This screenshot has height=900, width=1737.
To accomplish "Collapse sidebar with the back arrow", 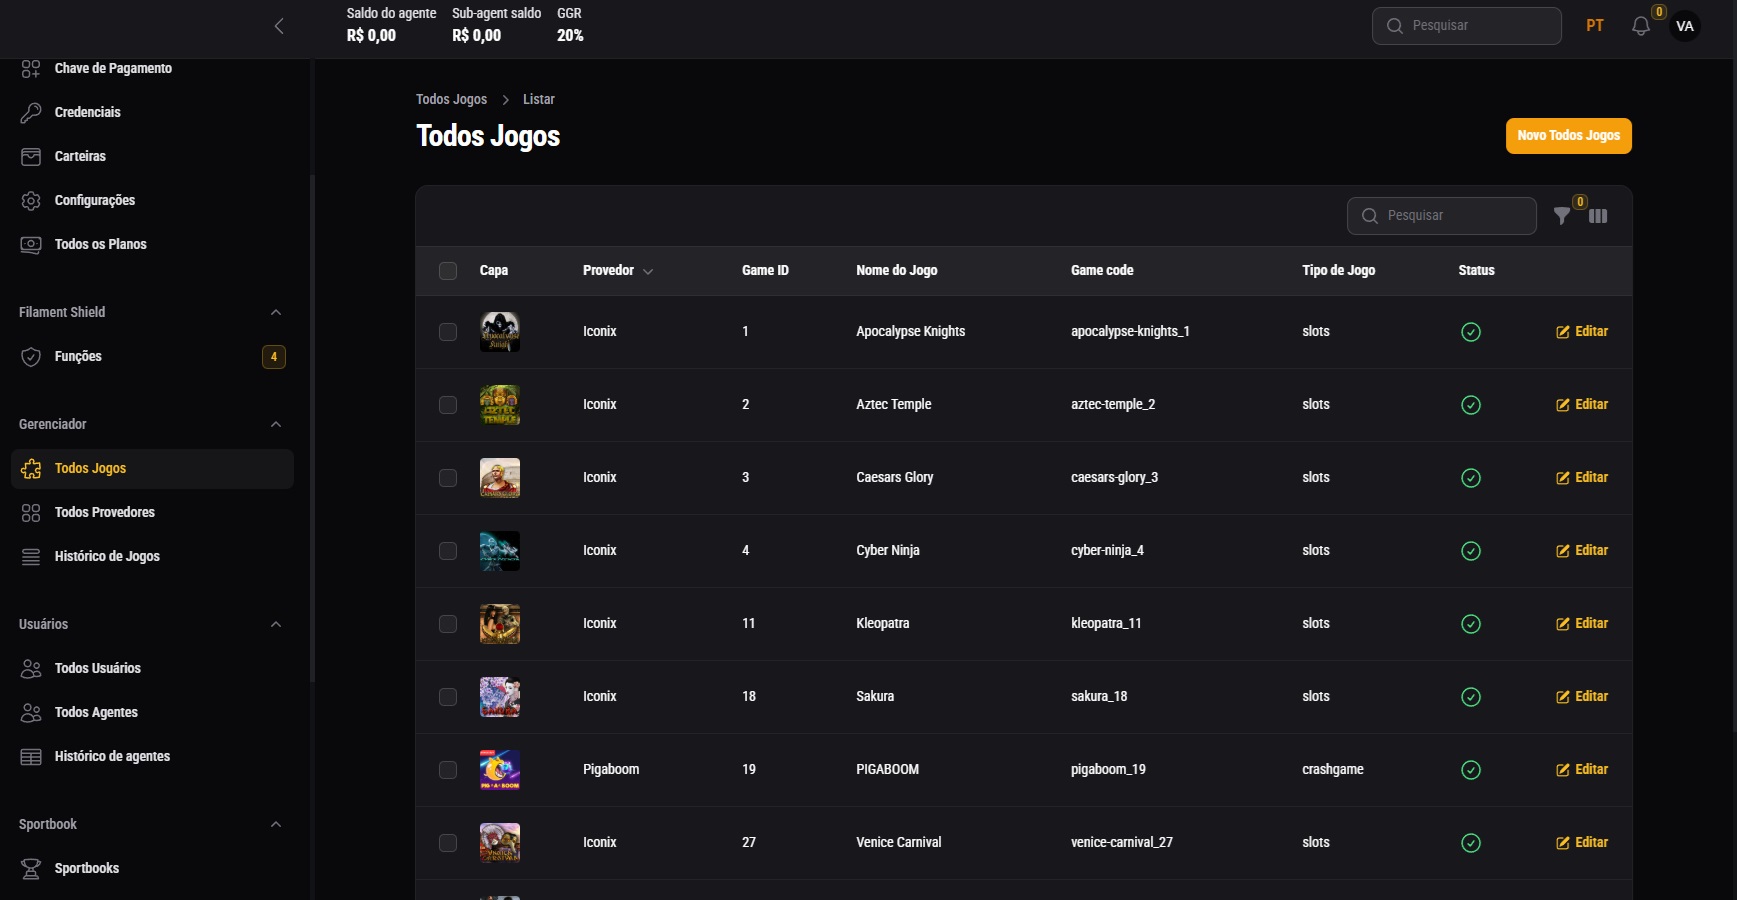I will 279,27.
